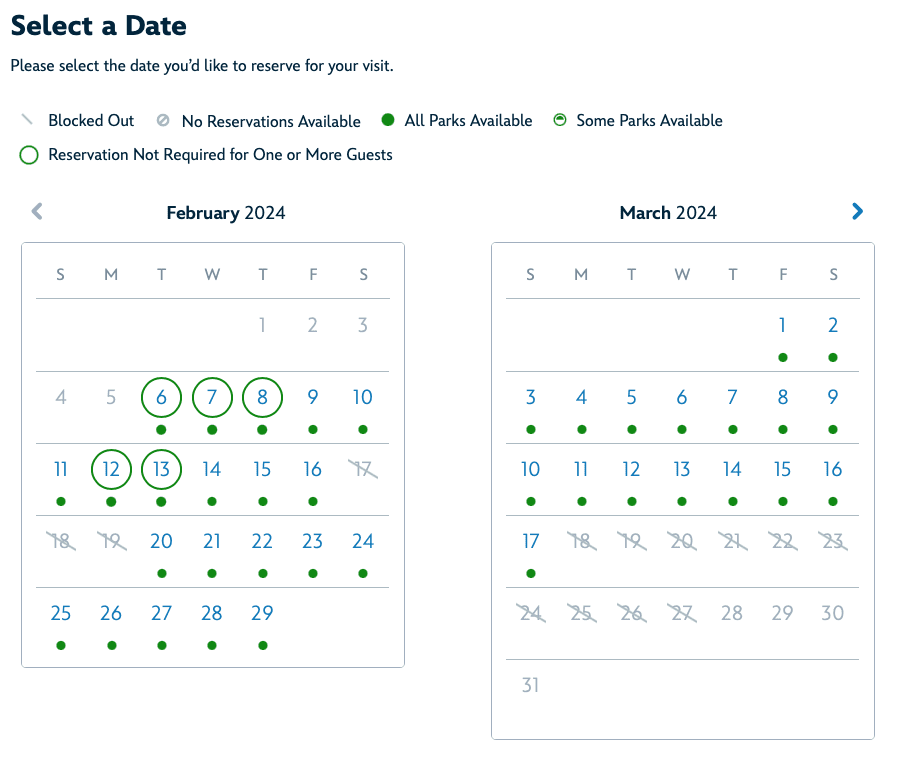Go to next month with right chevron
This screenshot has width=912, height=767.
(857, 212)
